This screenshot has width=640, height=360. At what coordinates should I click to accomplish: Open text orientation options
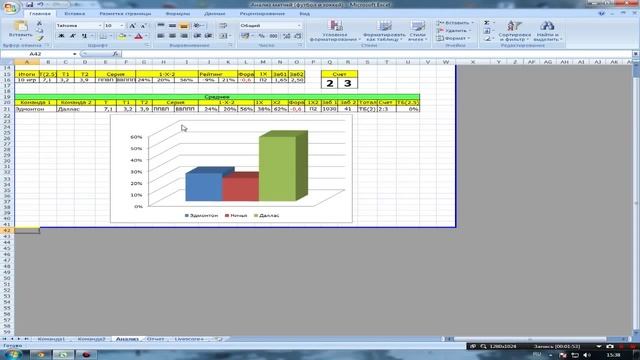click(x=198, y=26)
